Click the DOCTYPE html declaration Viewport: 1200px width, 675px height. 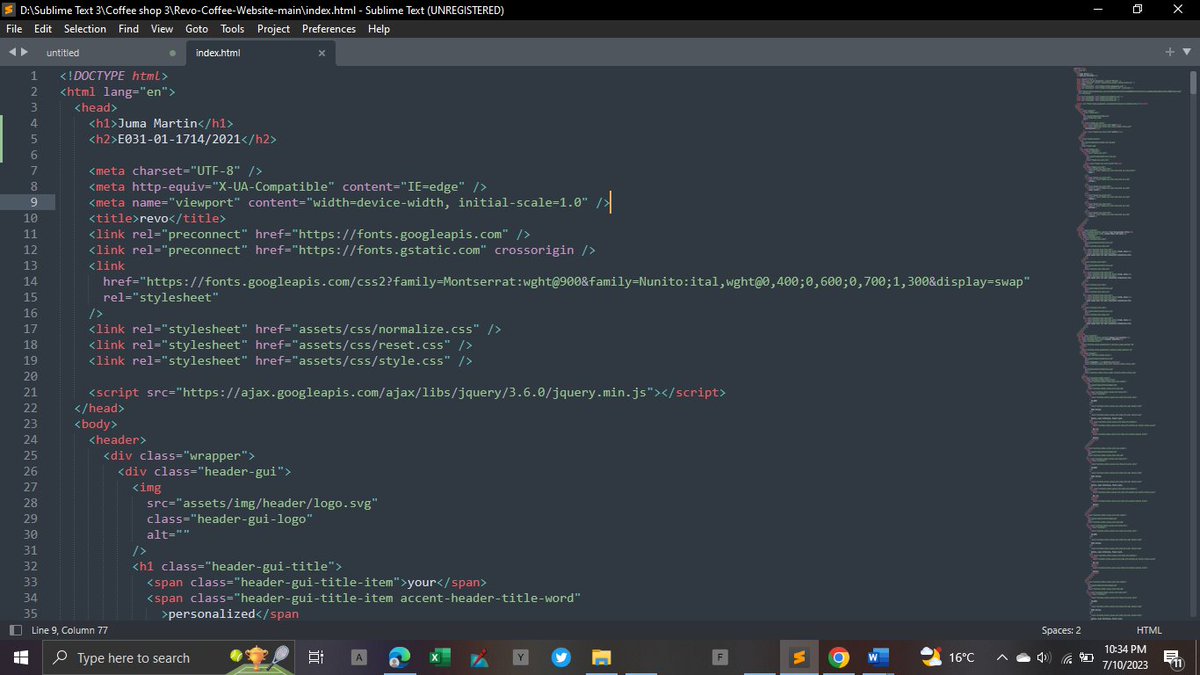pos(114,76)
